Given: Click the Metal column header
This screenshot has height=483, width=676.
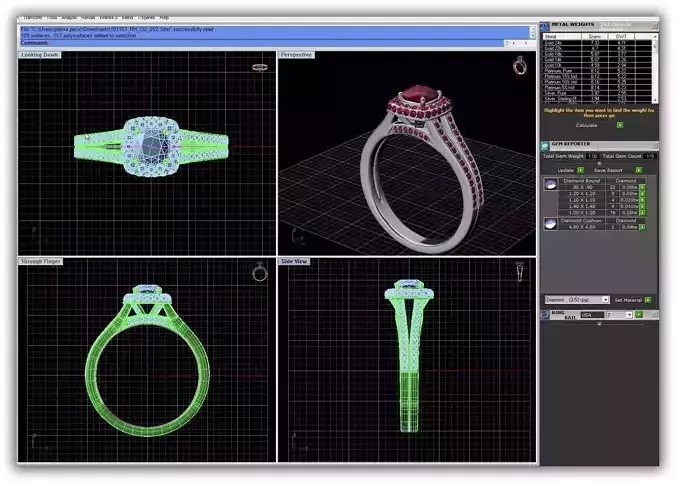Looking at the screenshot, I should coord(562,37).
